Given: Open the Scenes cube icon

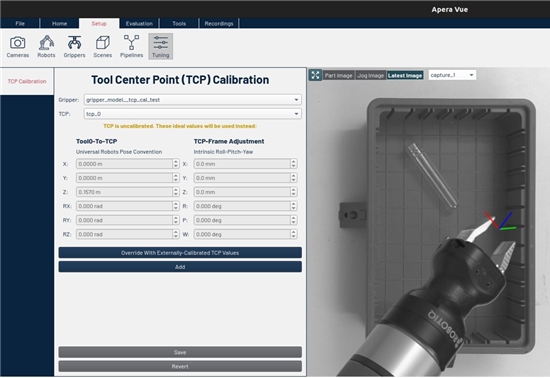Looking at the screenshot, I should click(102, 46).
